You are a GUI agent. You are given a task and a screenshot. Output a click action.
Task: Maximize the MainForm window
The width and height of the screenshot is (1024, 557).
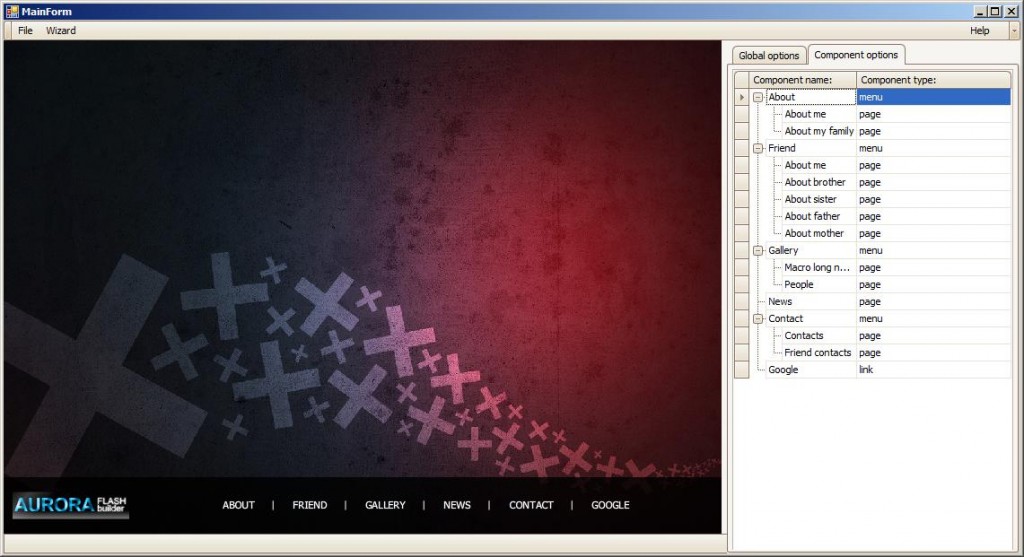995,11
